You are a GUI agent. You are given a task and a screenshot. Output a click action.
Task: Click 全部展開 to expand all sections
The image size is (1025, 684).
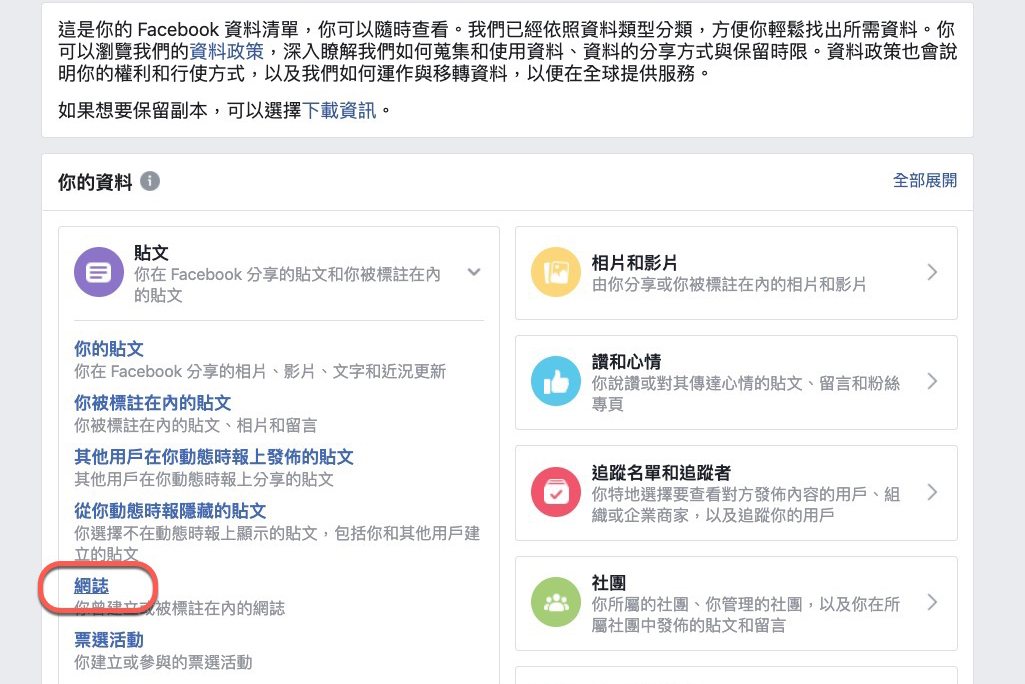pyautogui.click(x=925, y=180)
